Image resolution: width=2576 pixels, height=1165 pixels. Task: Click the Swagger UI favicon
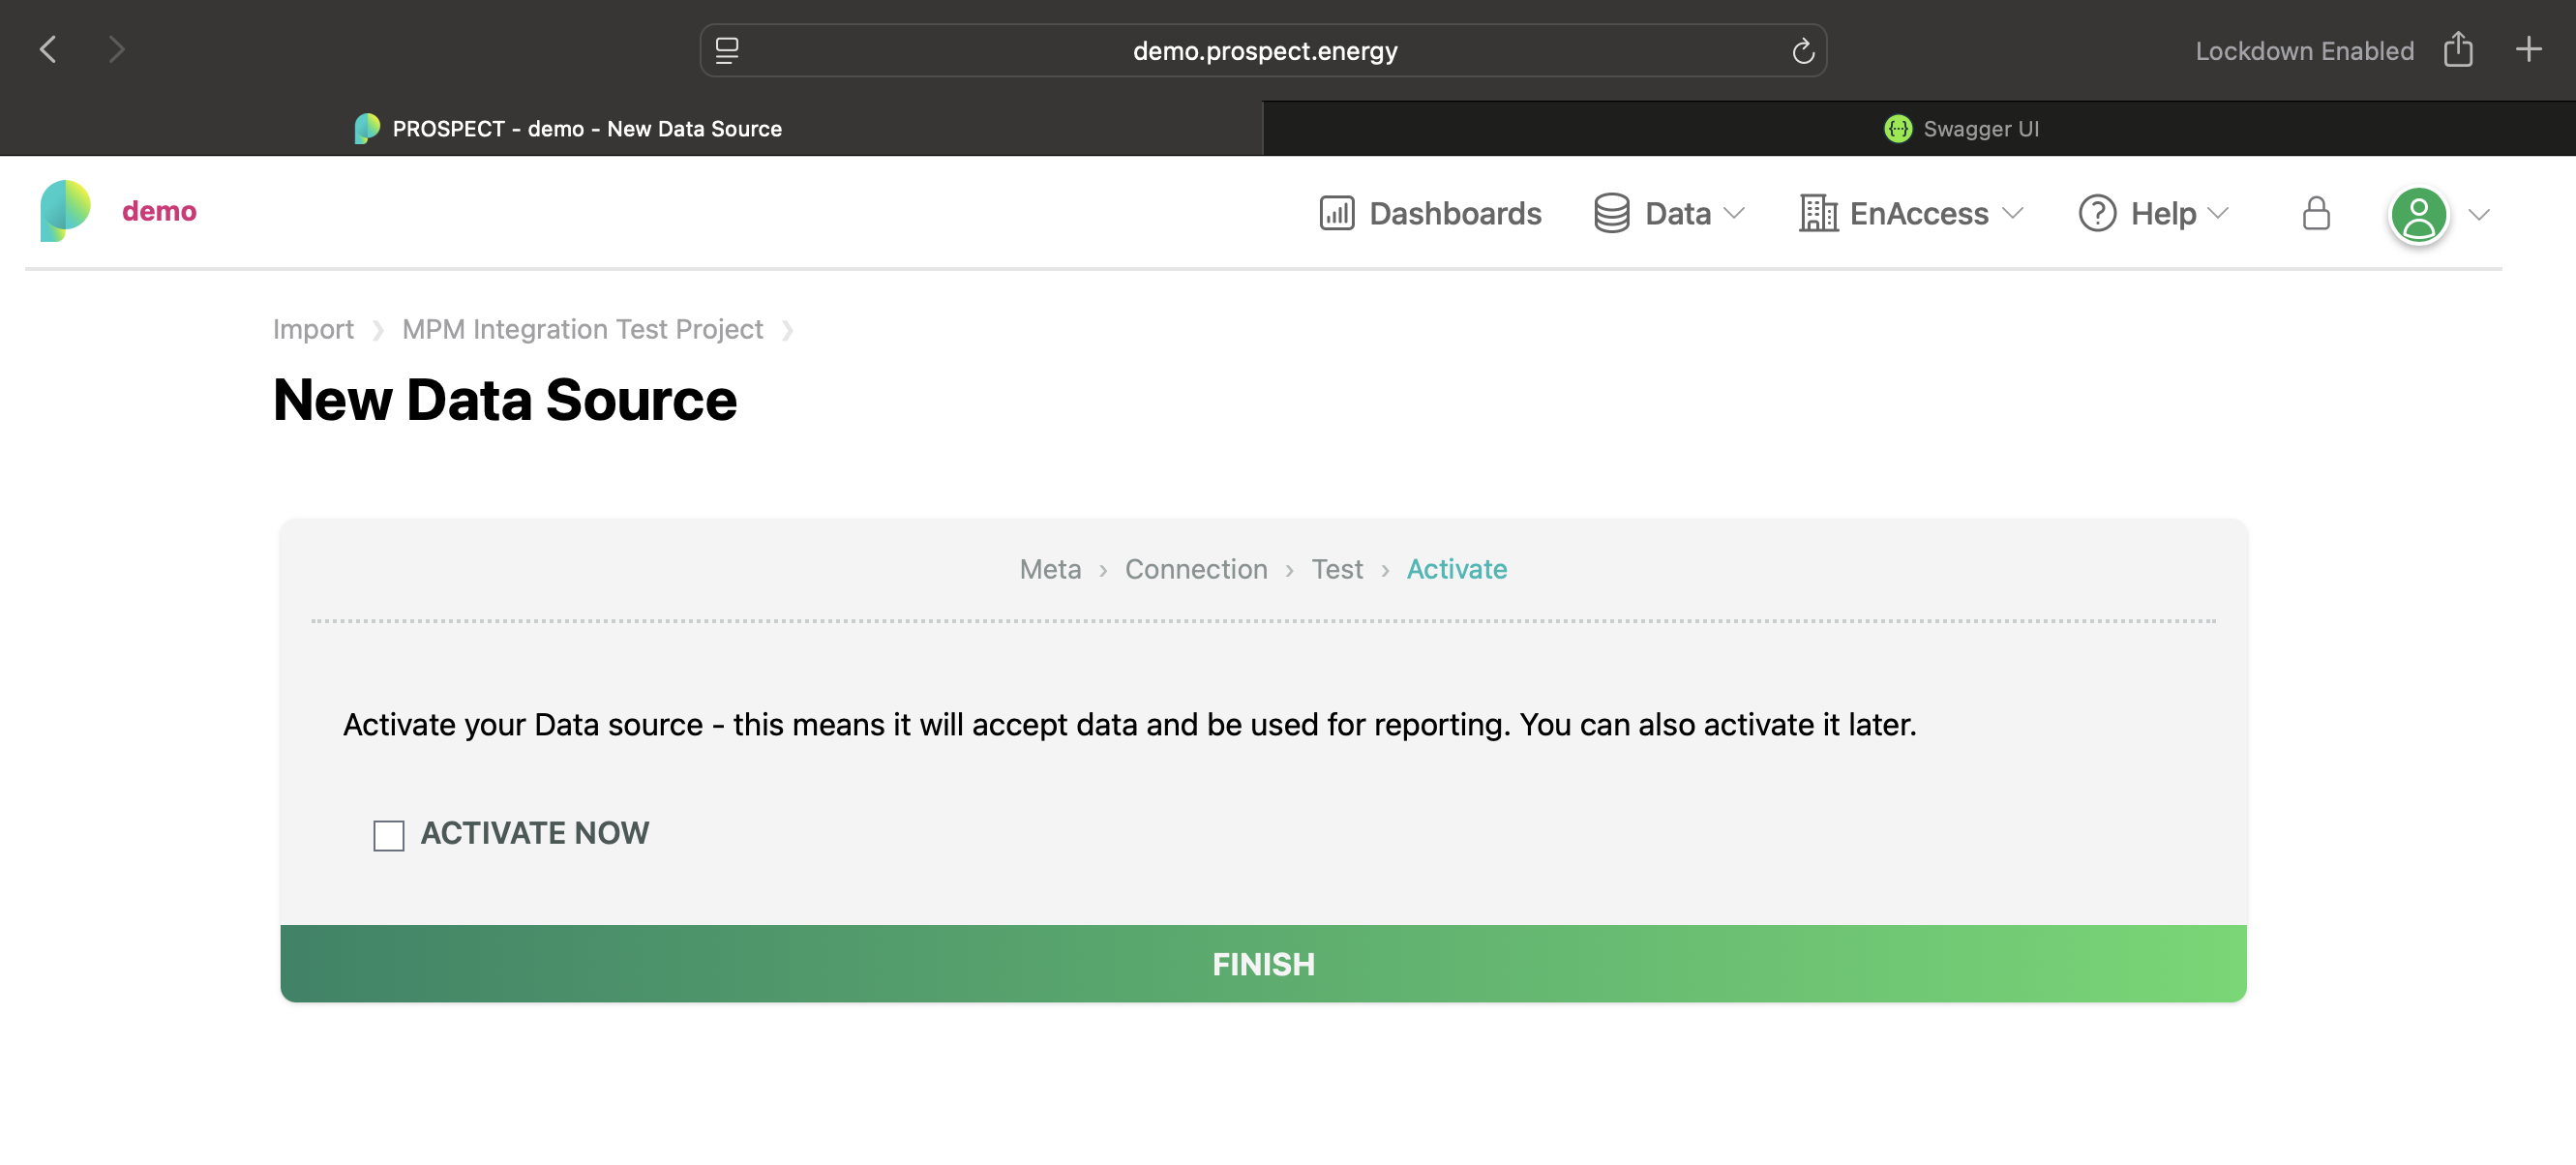coord(1898,128)
